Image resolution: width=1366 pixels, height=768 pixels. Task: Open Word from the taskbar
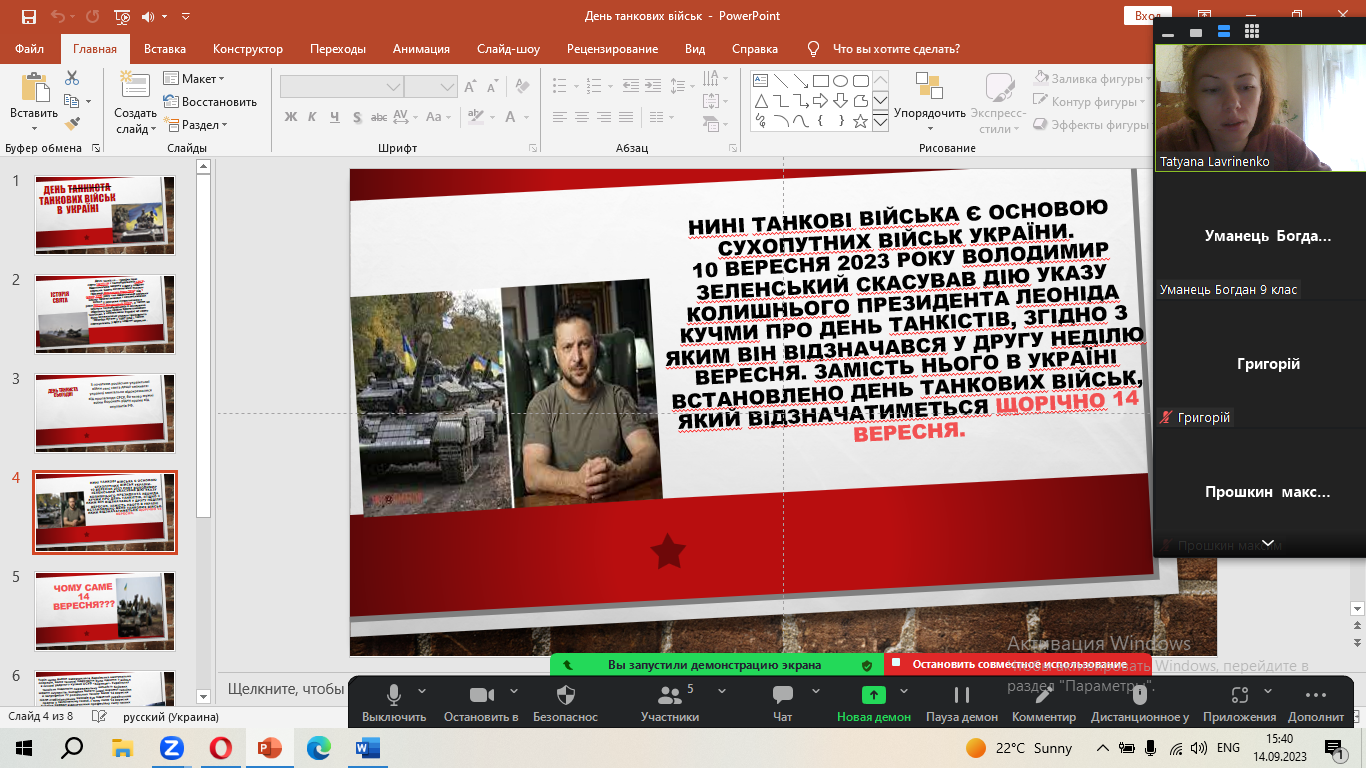click(367, 747)
